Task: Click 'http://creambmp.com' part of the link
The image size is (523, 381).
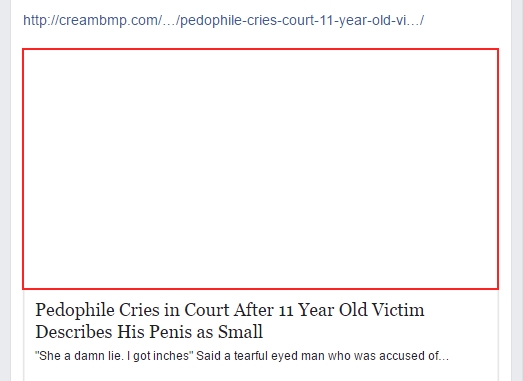Action: pos(92,21)
